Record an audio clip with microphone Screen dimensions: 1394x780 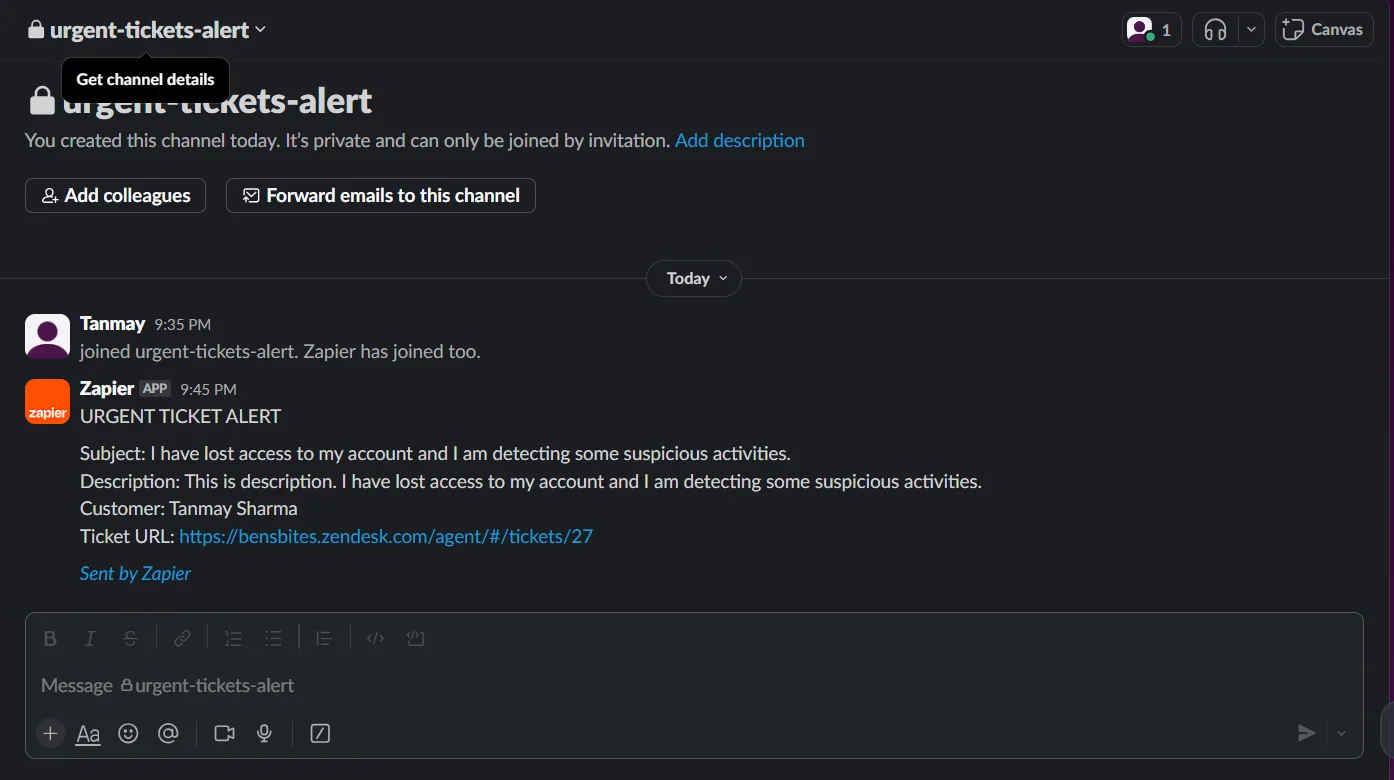tap(264, 734)
